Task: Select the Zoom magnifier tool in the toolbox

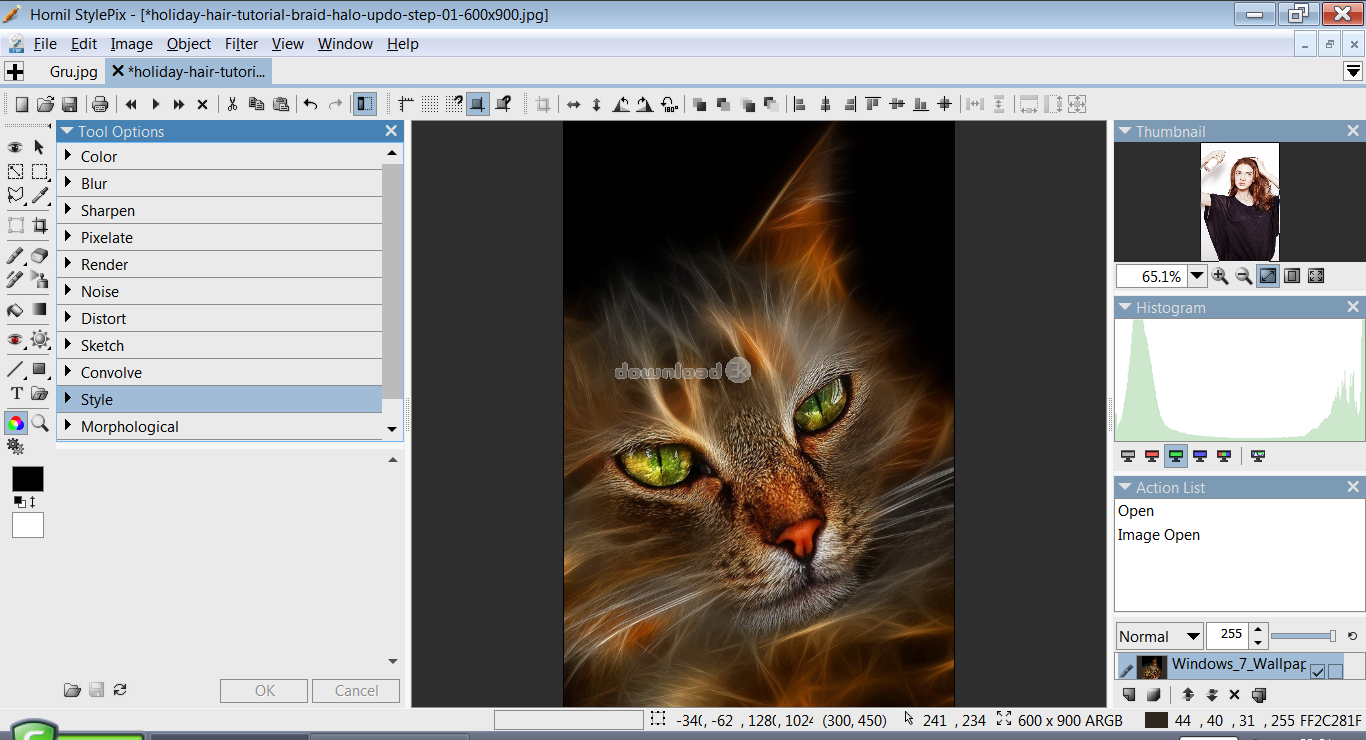Action: [39, 423]
